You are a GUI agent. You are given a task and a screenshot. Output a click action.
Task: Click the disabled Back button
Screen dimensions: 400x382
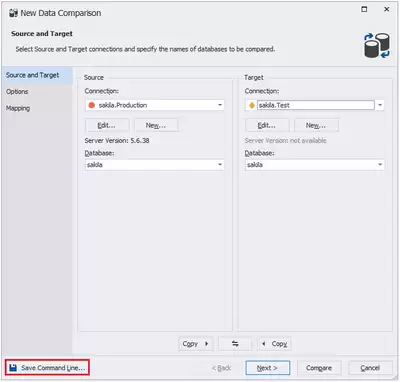(x=221, y=368)
